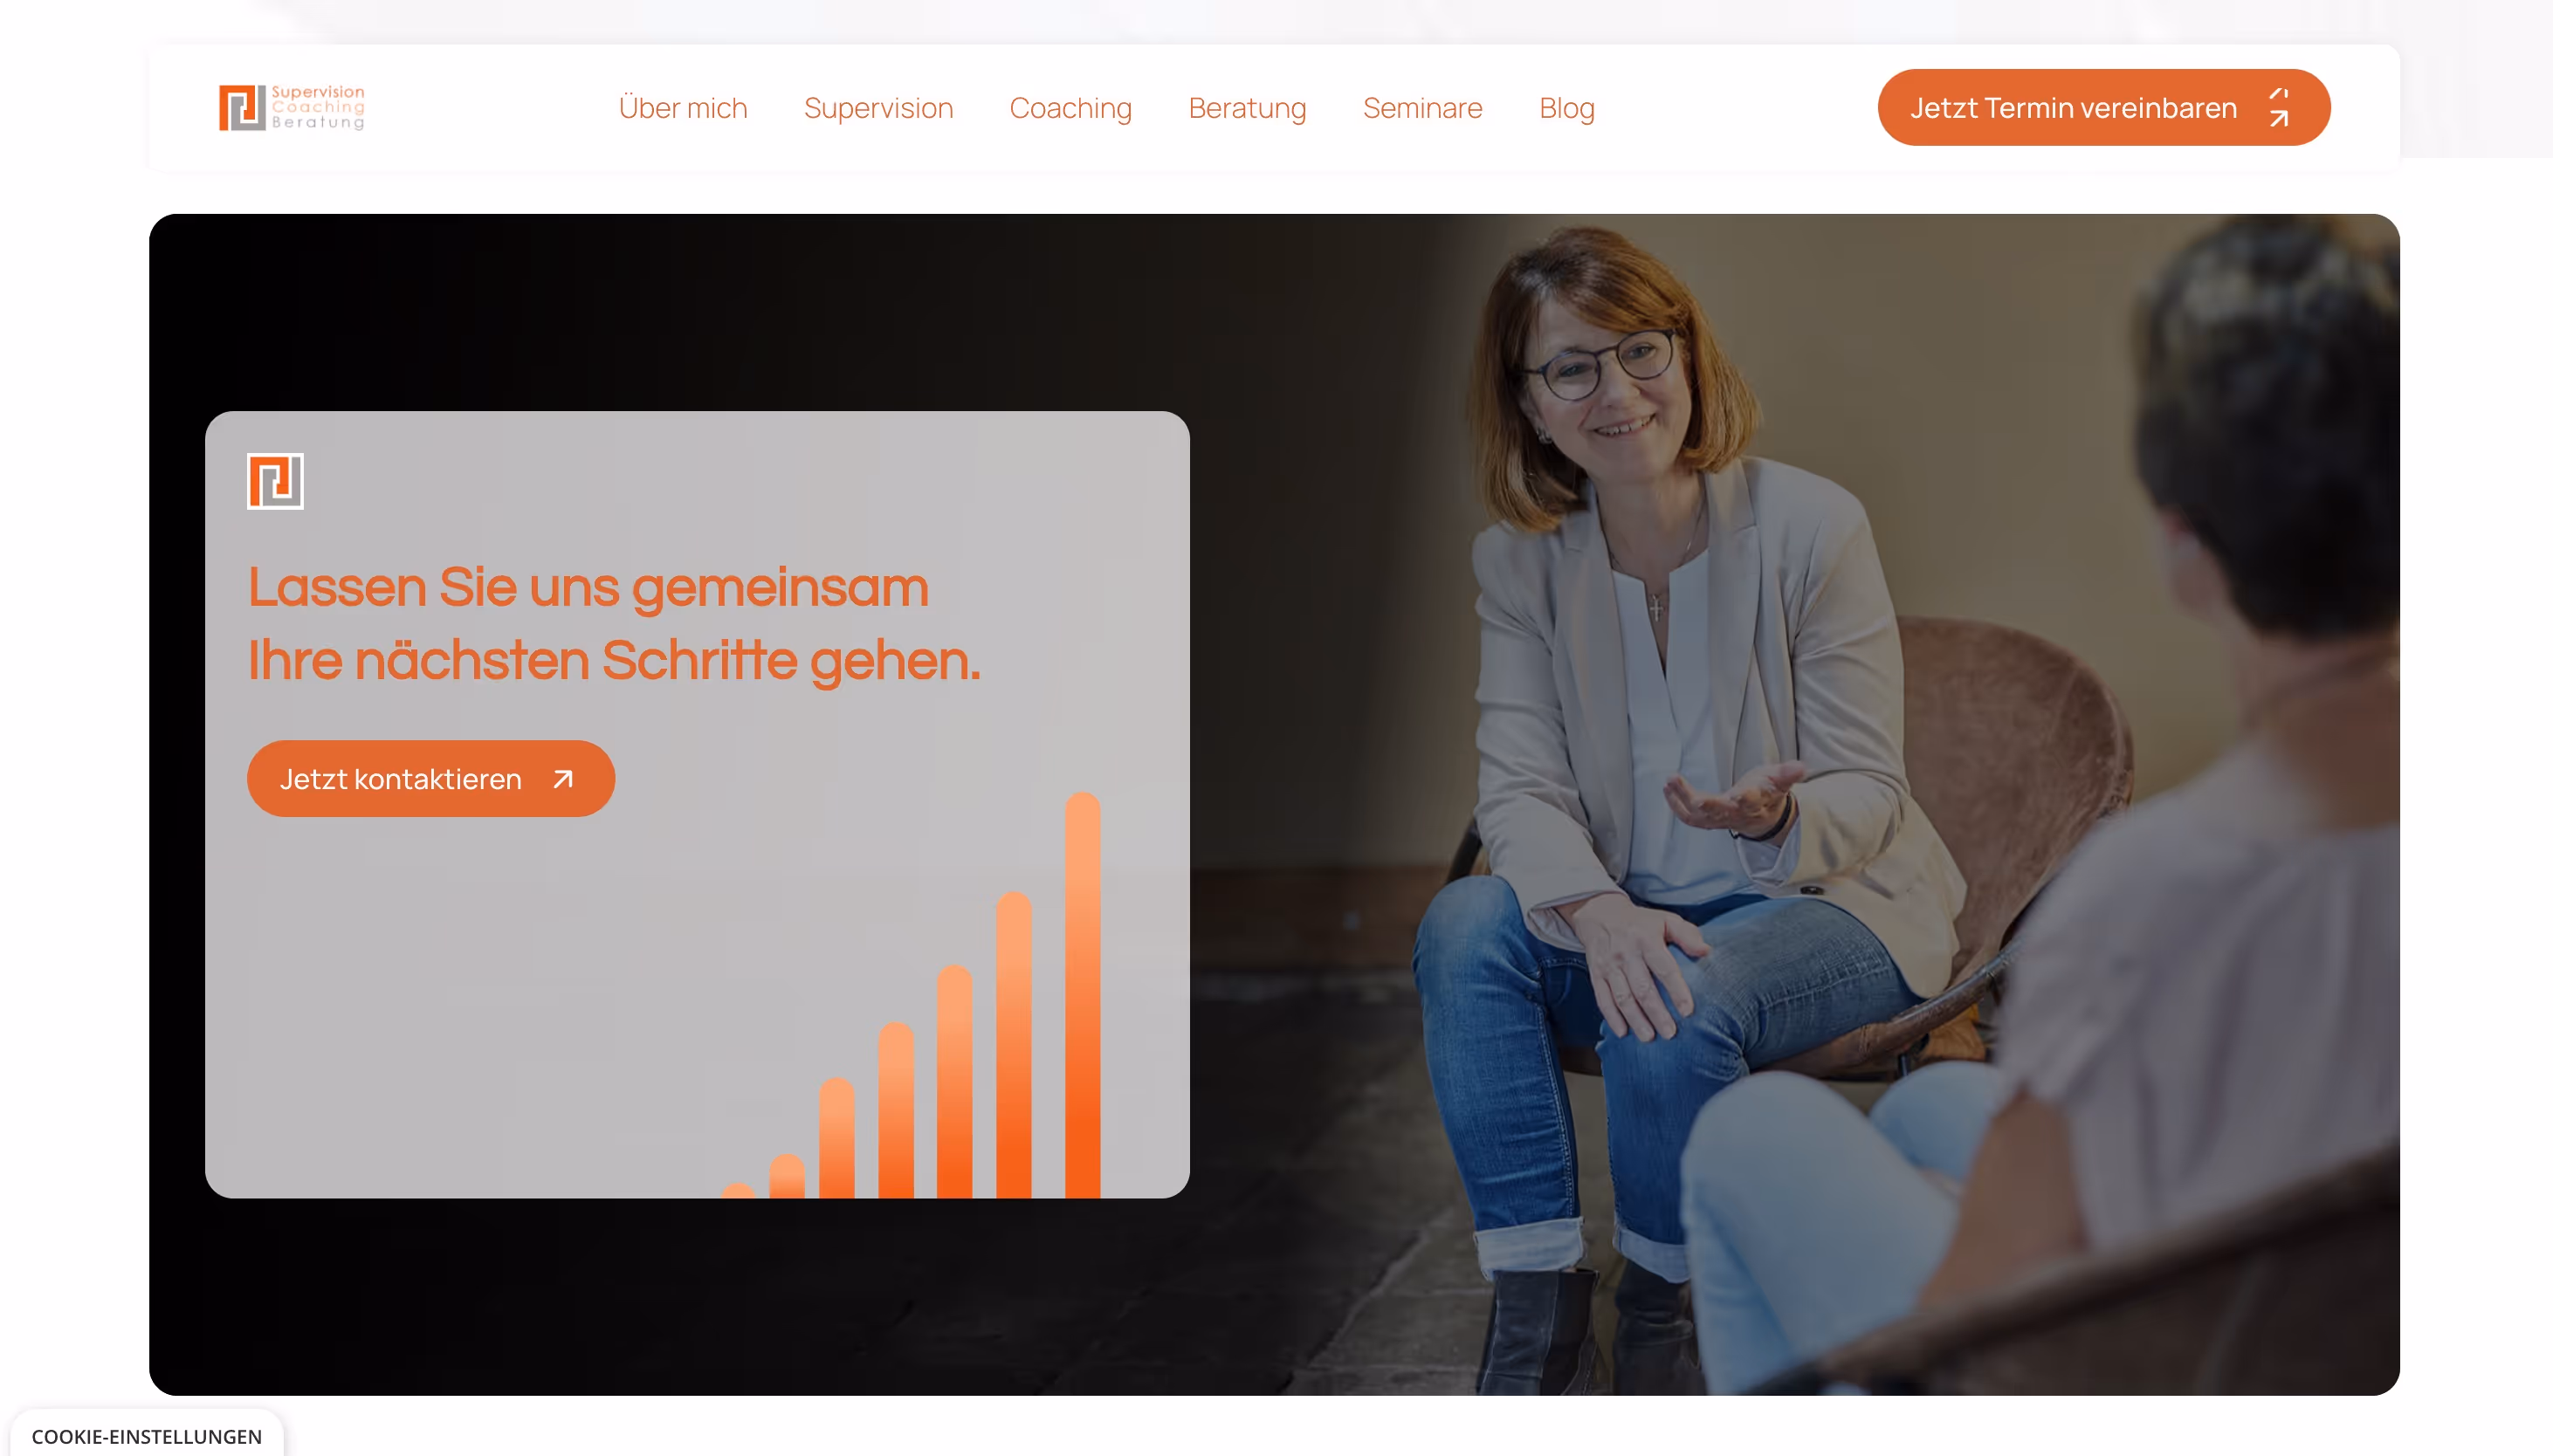Click the orange square logo in hero card
Screen dimensions: 2553x1456
[275, 481]
